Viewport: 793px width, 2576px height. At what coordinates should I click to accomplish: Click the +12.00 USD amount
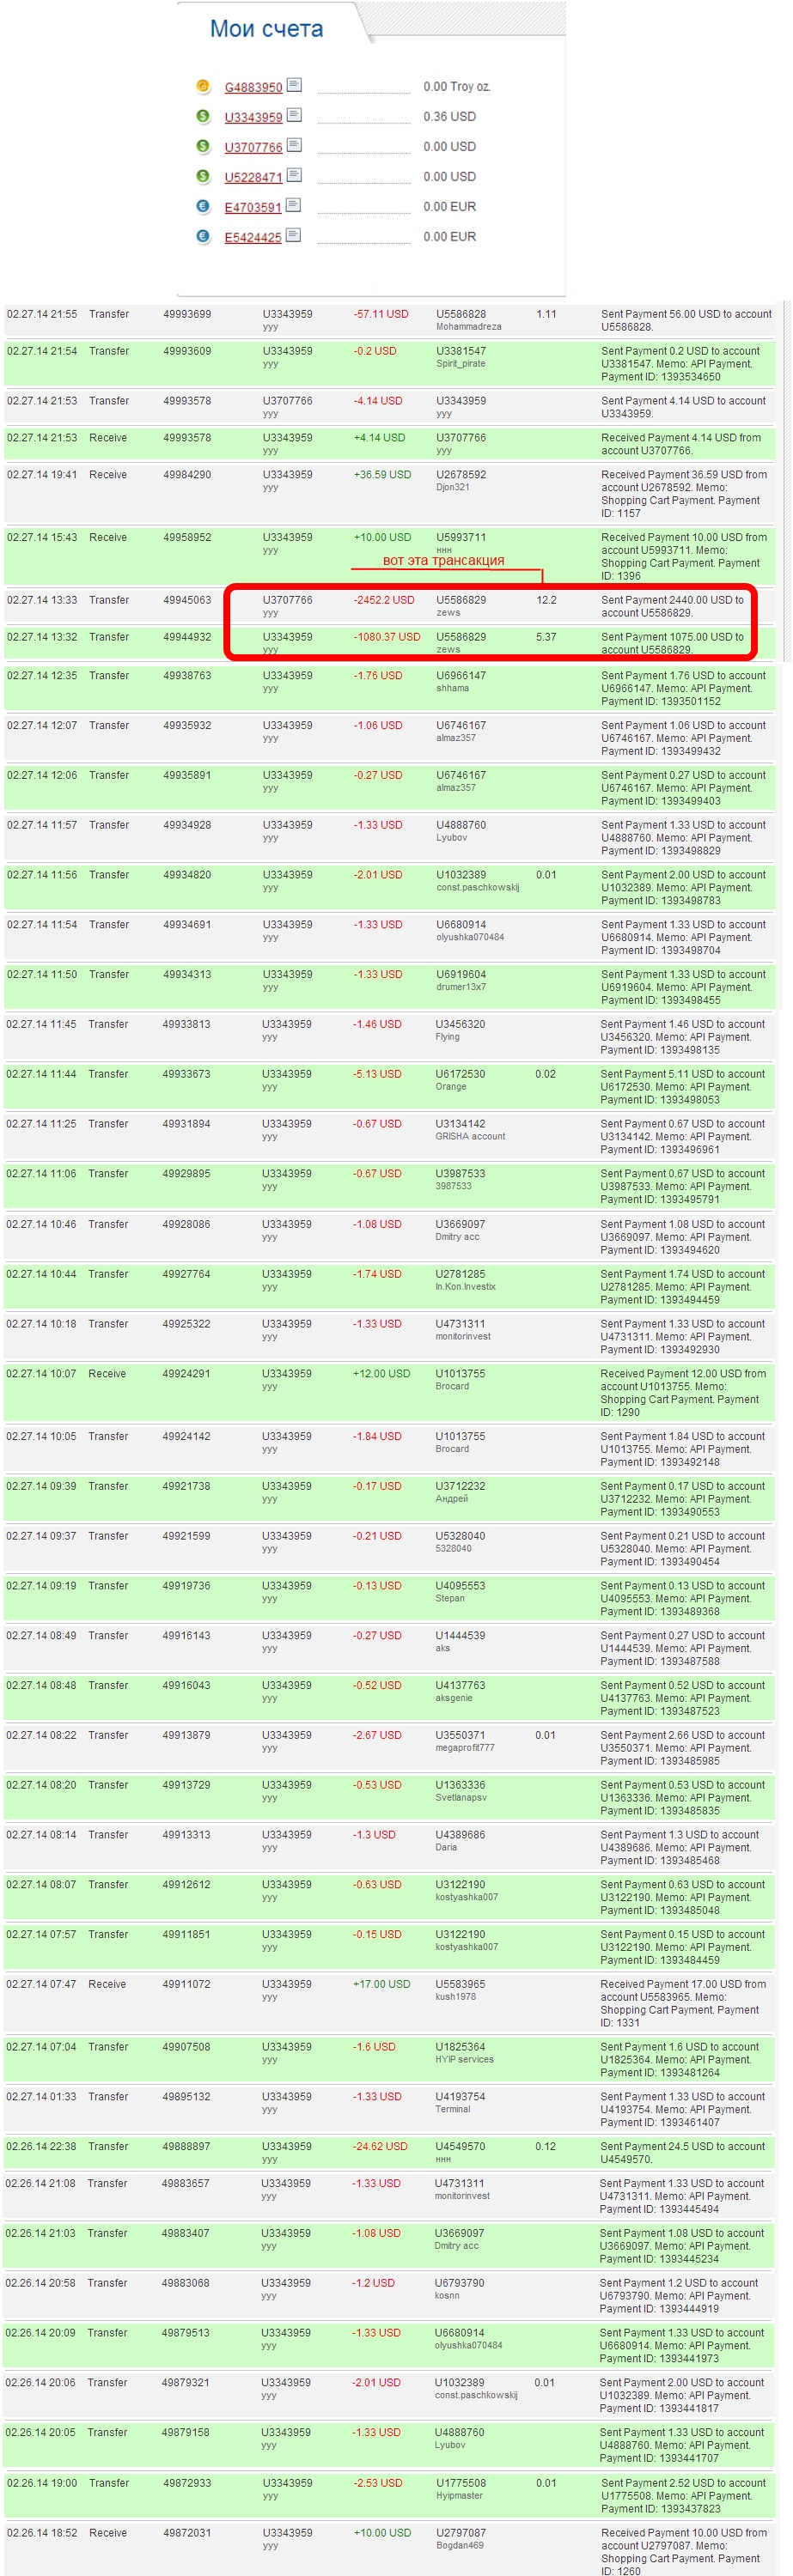[x=381, y=1374]
